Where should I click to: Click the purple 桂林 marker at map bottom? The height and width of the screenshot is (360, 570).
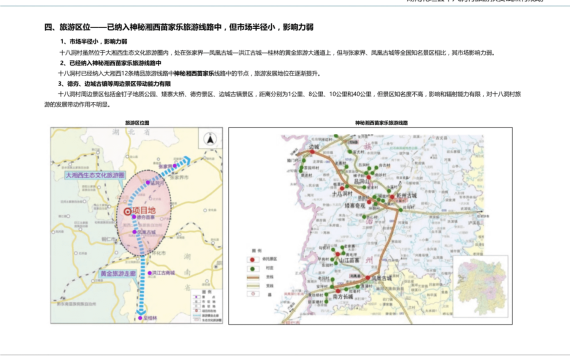140,318
